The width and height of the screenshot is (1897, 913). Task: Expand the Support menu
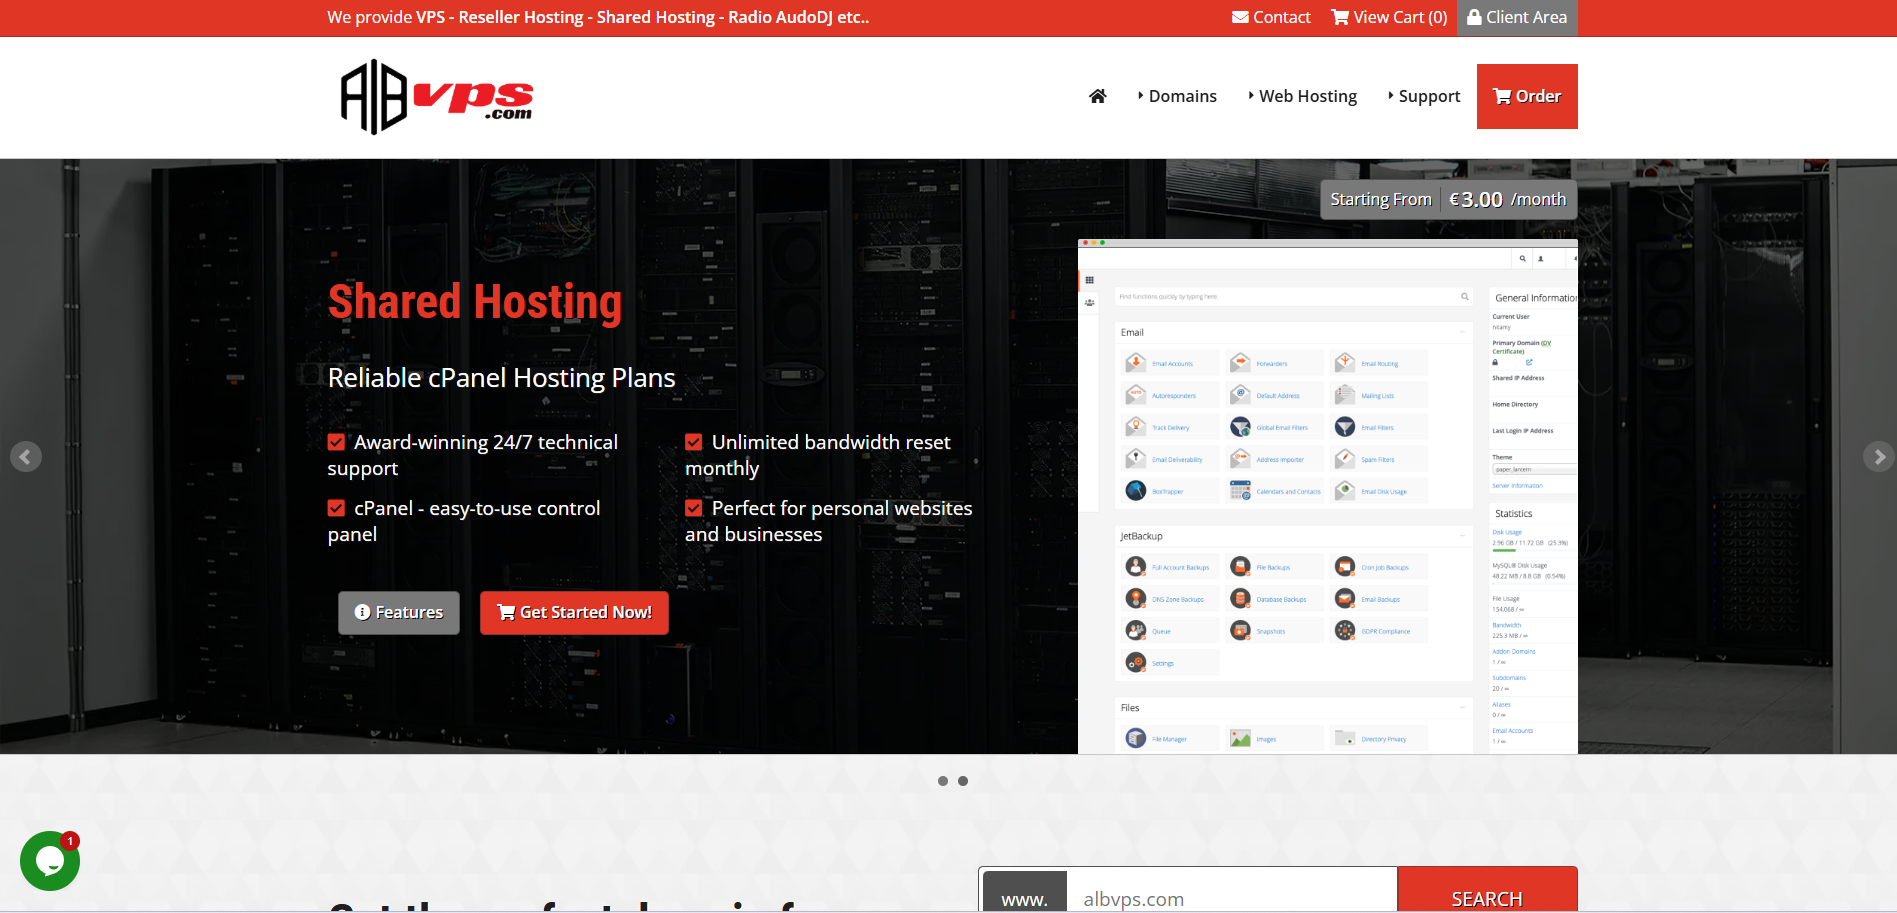pyautogui.click(x=1424, y=96)
